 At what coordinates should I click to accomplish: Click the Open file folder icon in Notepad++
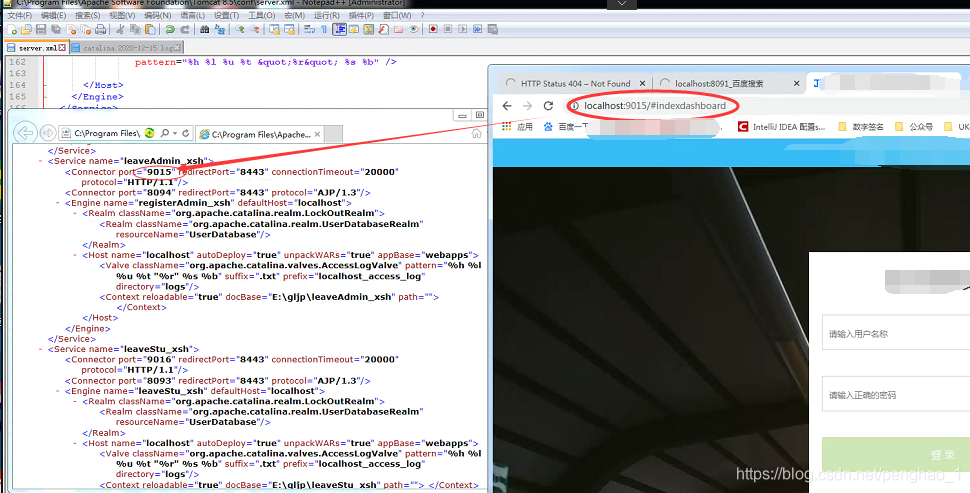26,30
